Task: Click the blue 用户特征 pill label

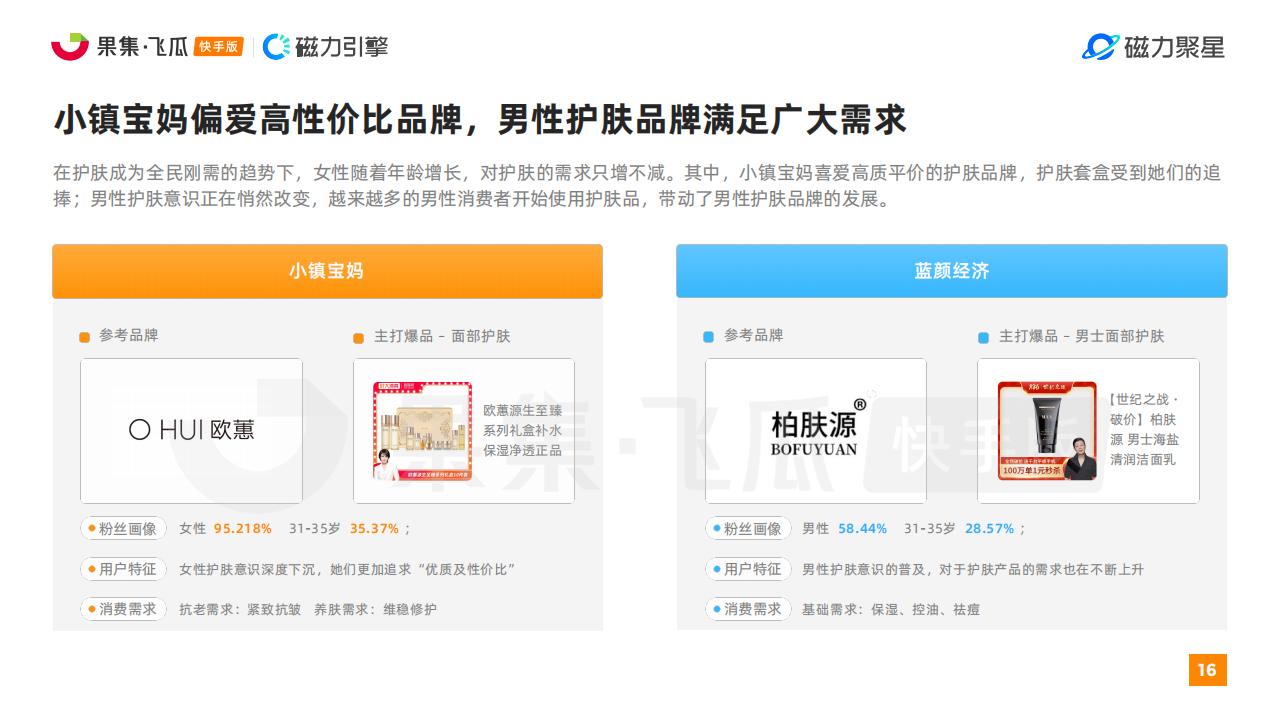Action: tap(748, 569)
